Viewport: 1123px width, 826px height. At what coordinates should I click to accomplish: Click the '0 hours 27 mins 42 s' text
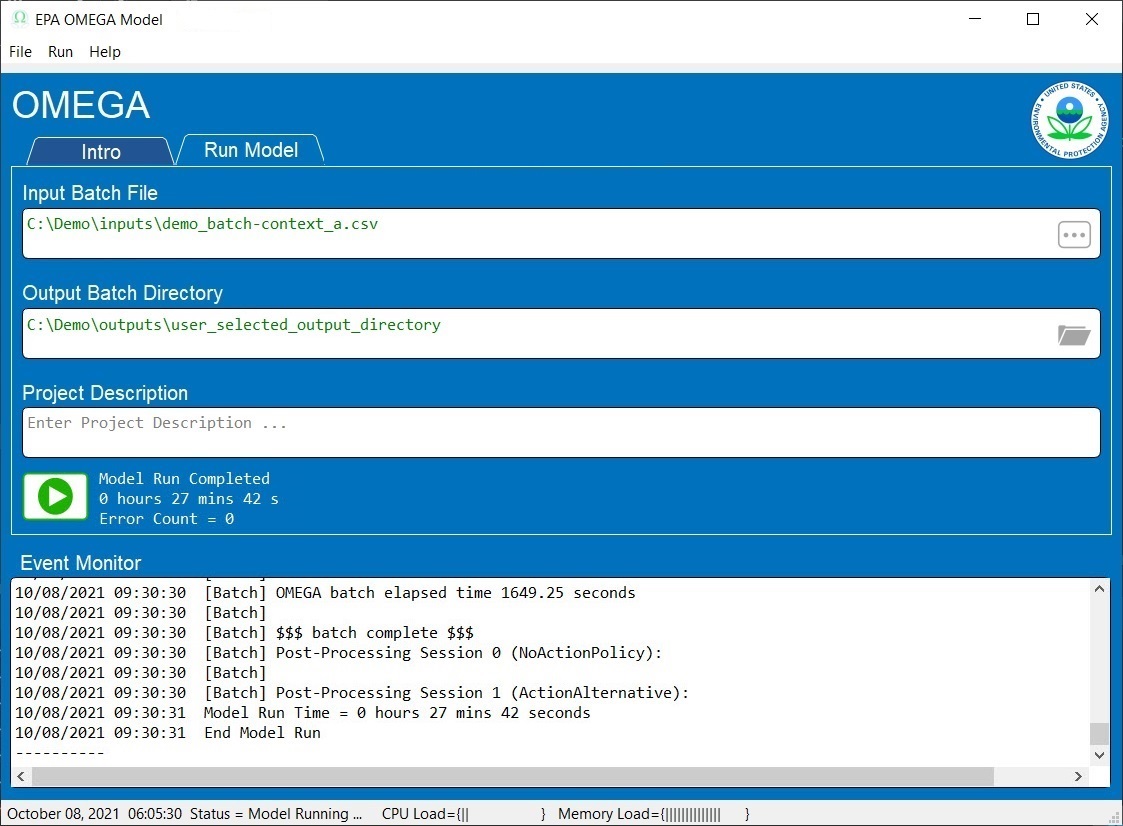188,498
